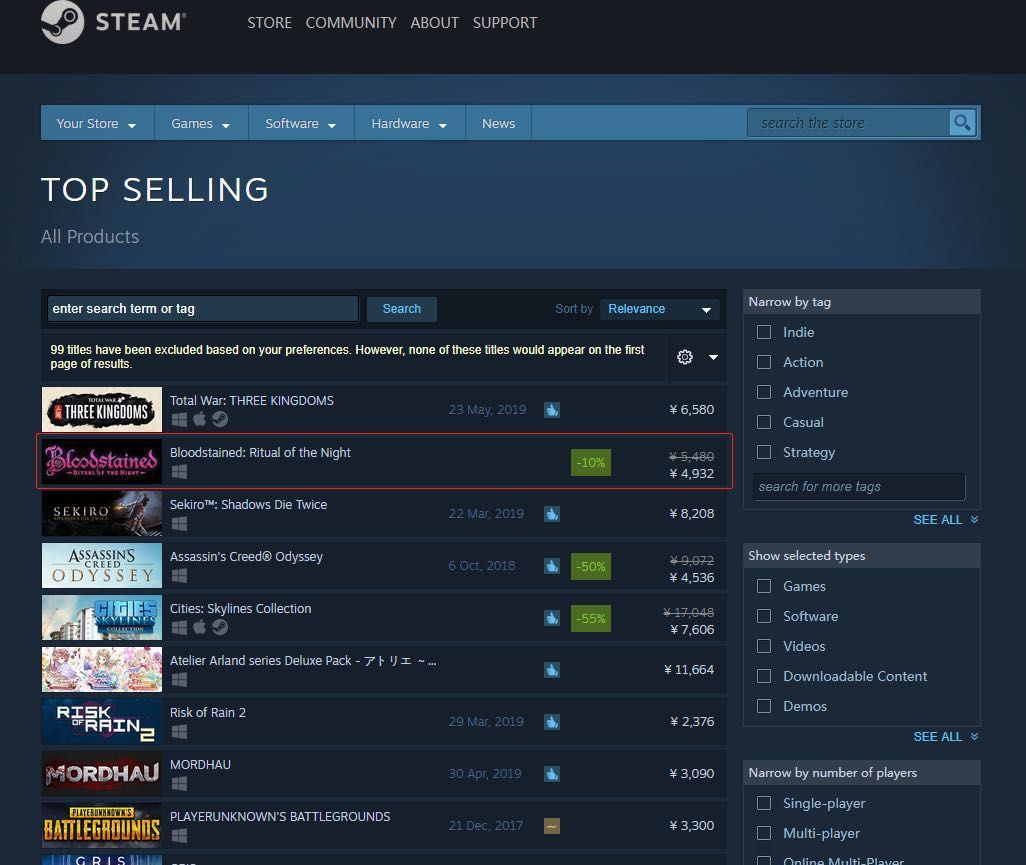The height and width of the screenshot is (865, 1026).
Task: Click Windows icon under MORDHAU
Action: 179,783
